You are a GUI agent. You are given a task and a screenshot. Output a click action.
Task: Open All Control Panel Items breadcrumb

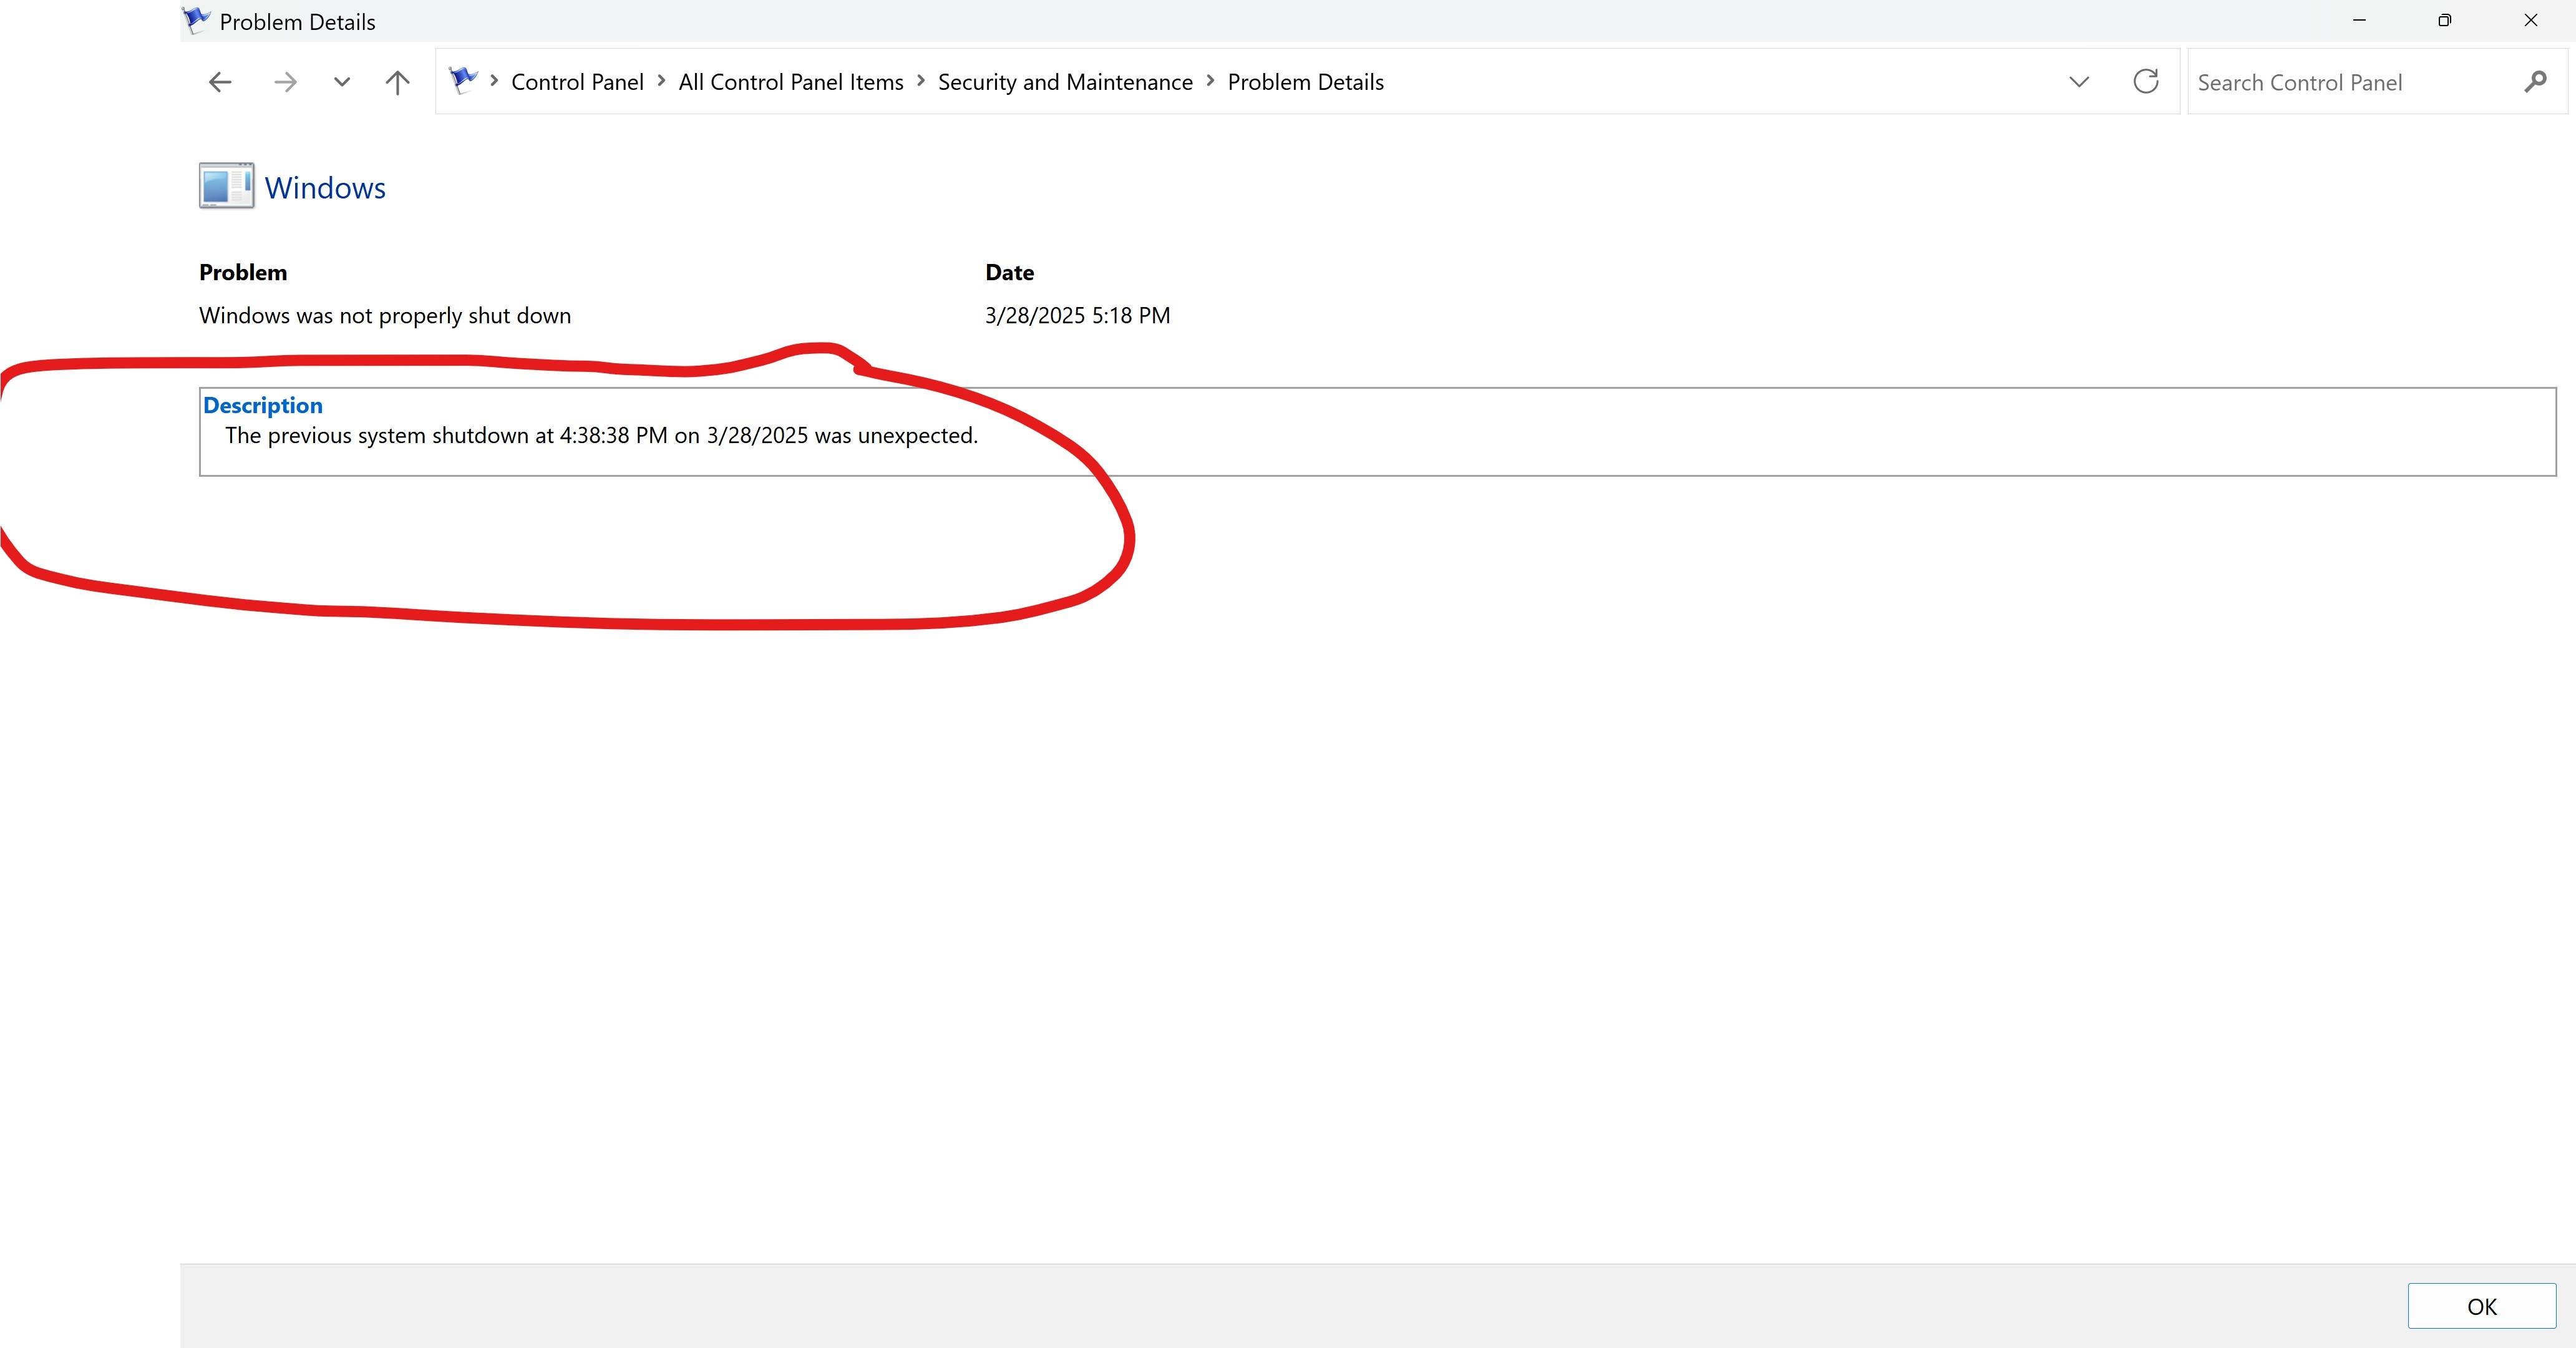pyautogui.click(x=791, y=82)
